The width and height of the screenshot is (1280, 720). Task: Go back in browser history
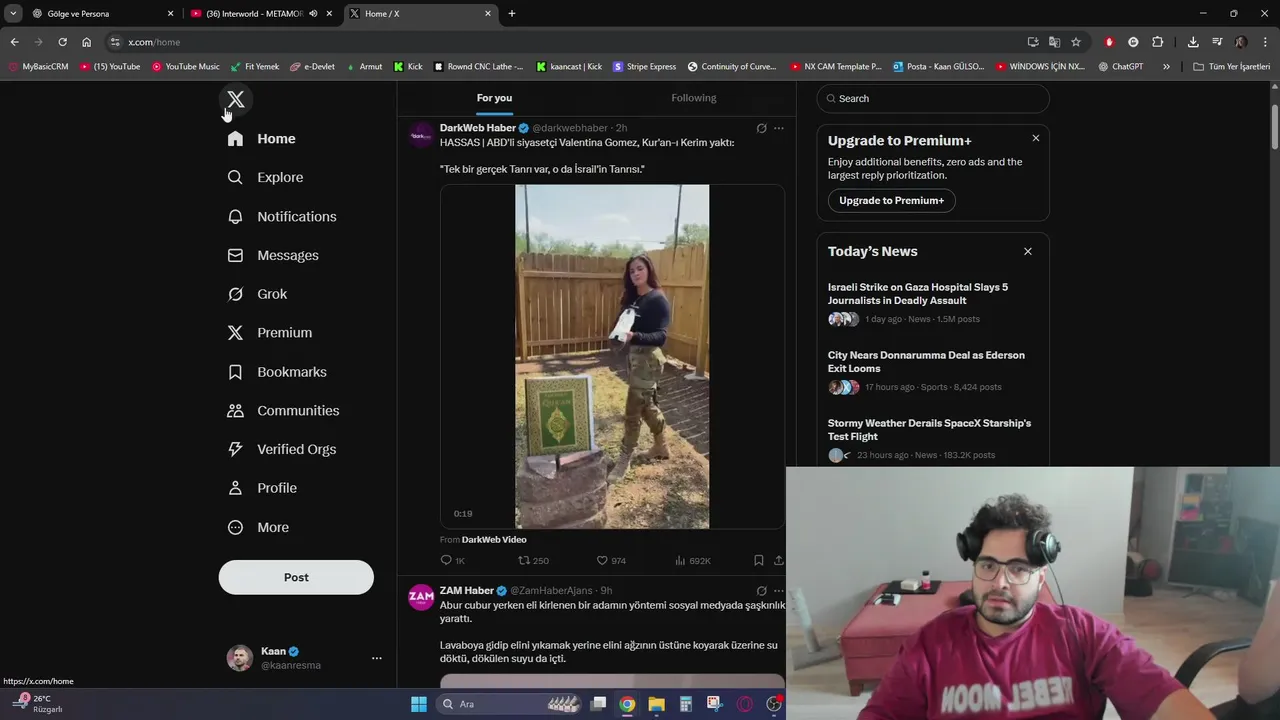pos(14,42)
